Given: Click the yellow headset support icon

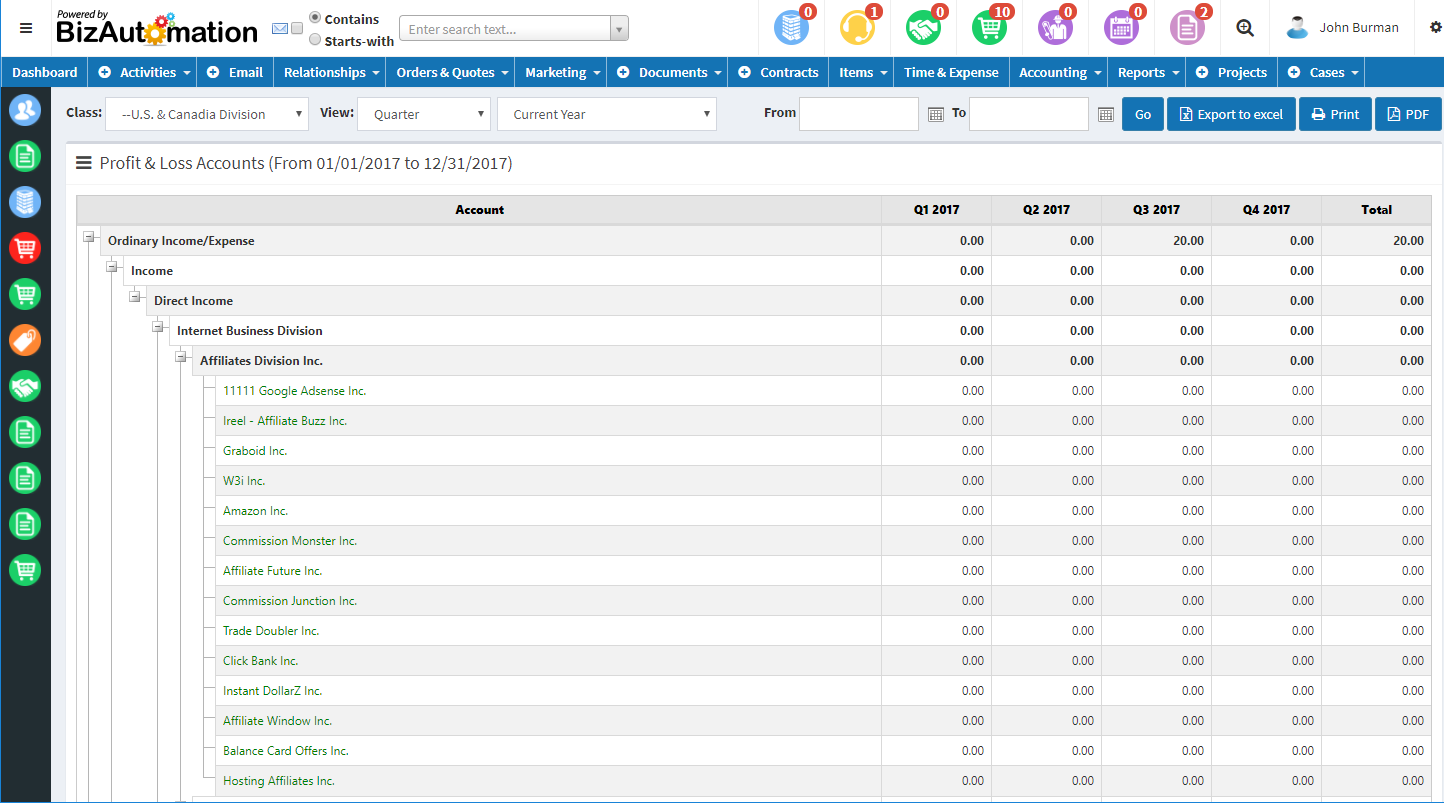Looking at the screenshot, I should click(x=857, y=28).
